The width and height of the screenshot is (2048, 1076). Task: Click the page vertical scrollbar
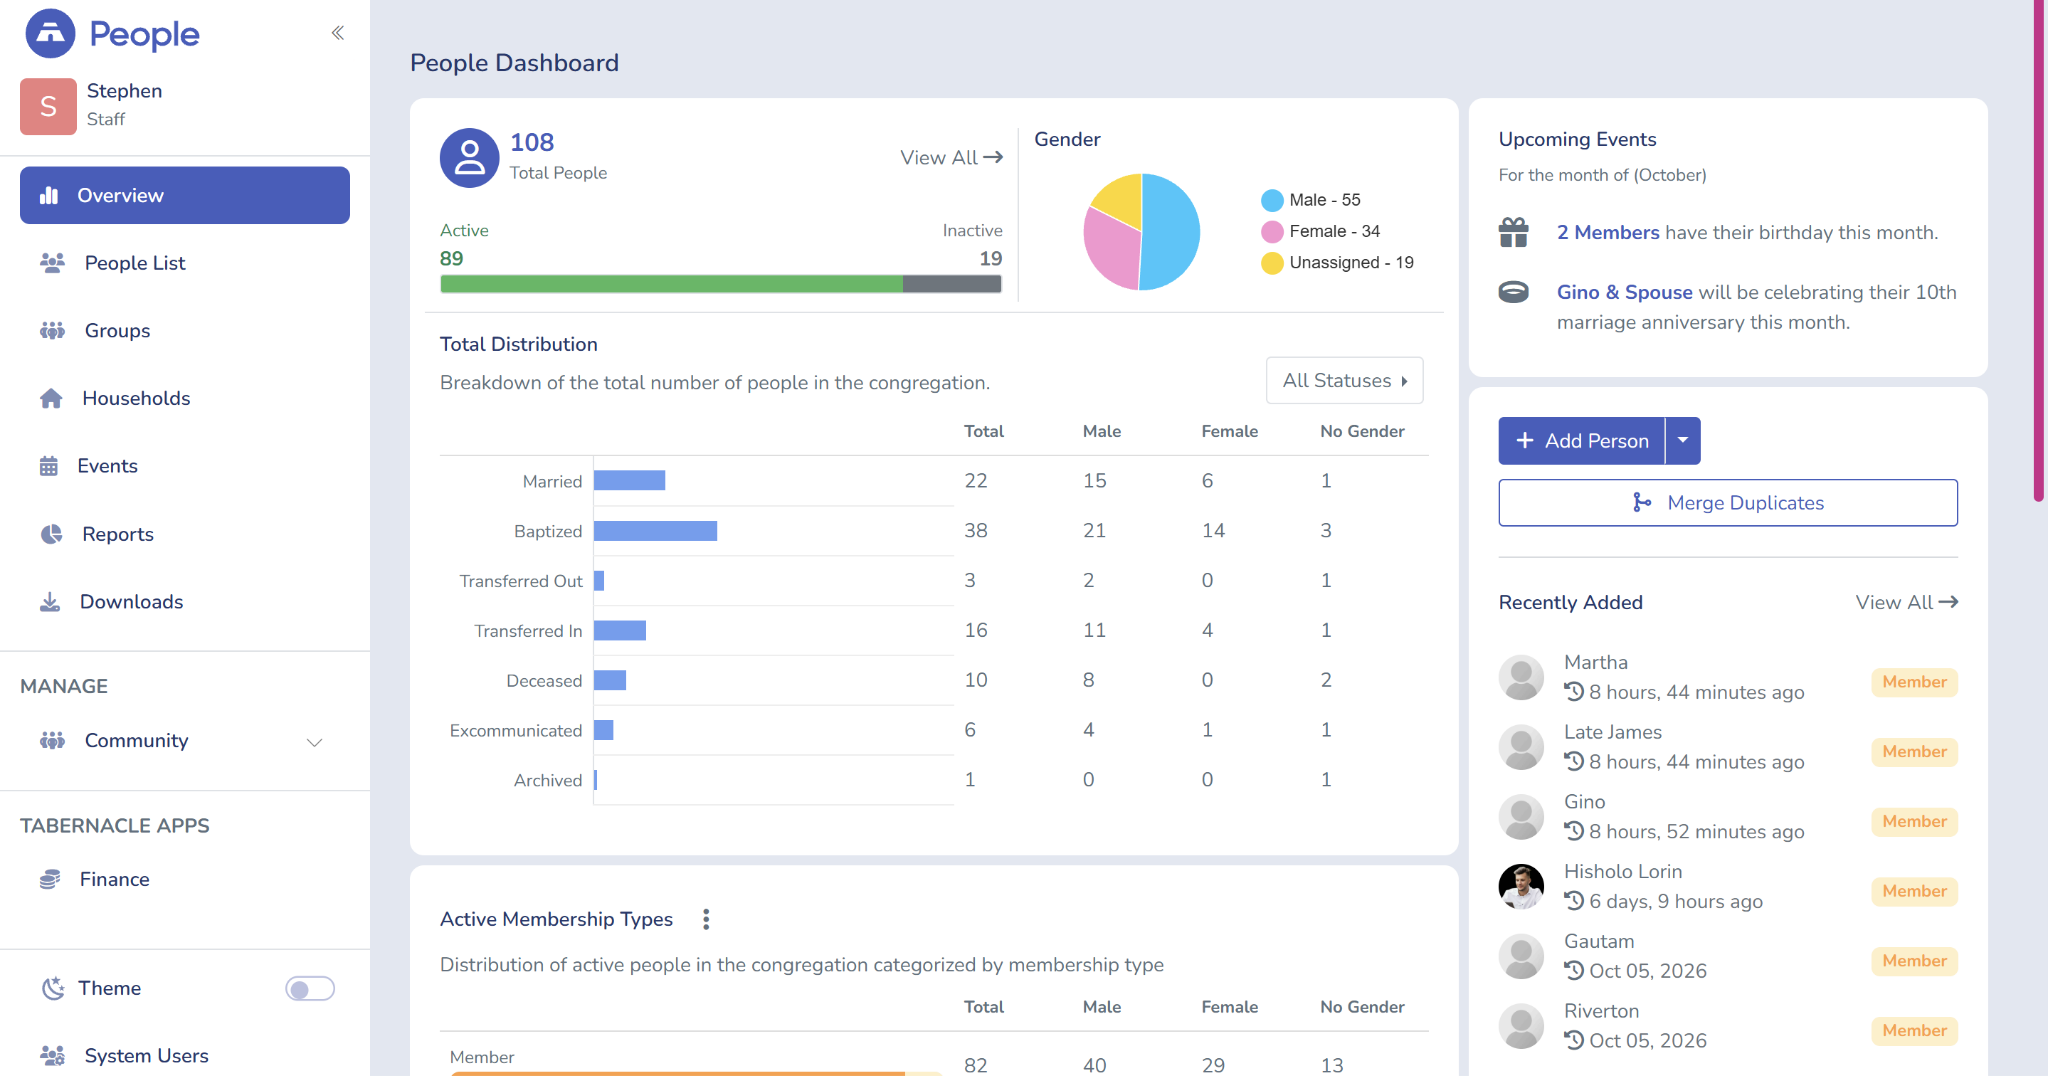pos(2039,250)
